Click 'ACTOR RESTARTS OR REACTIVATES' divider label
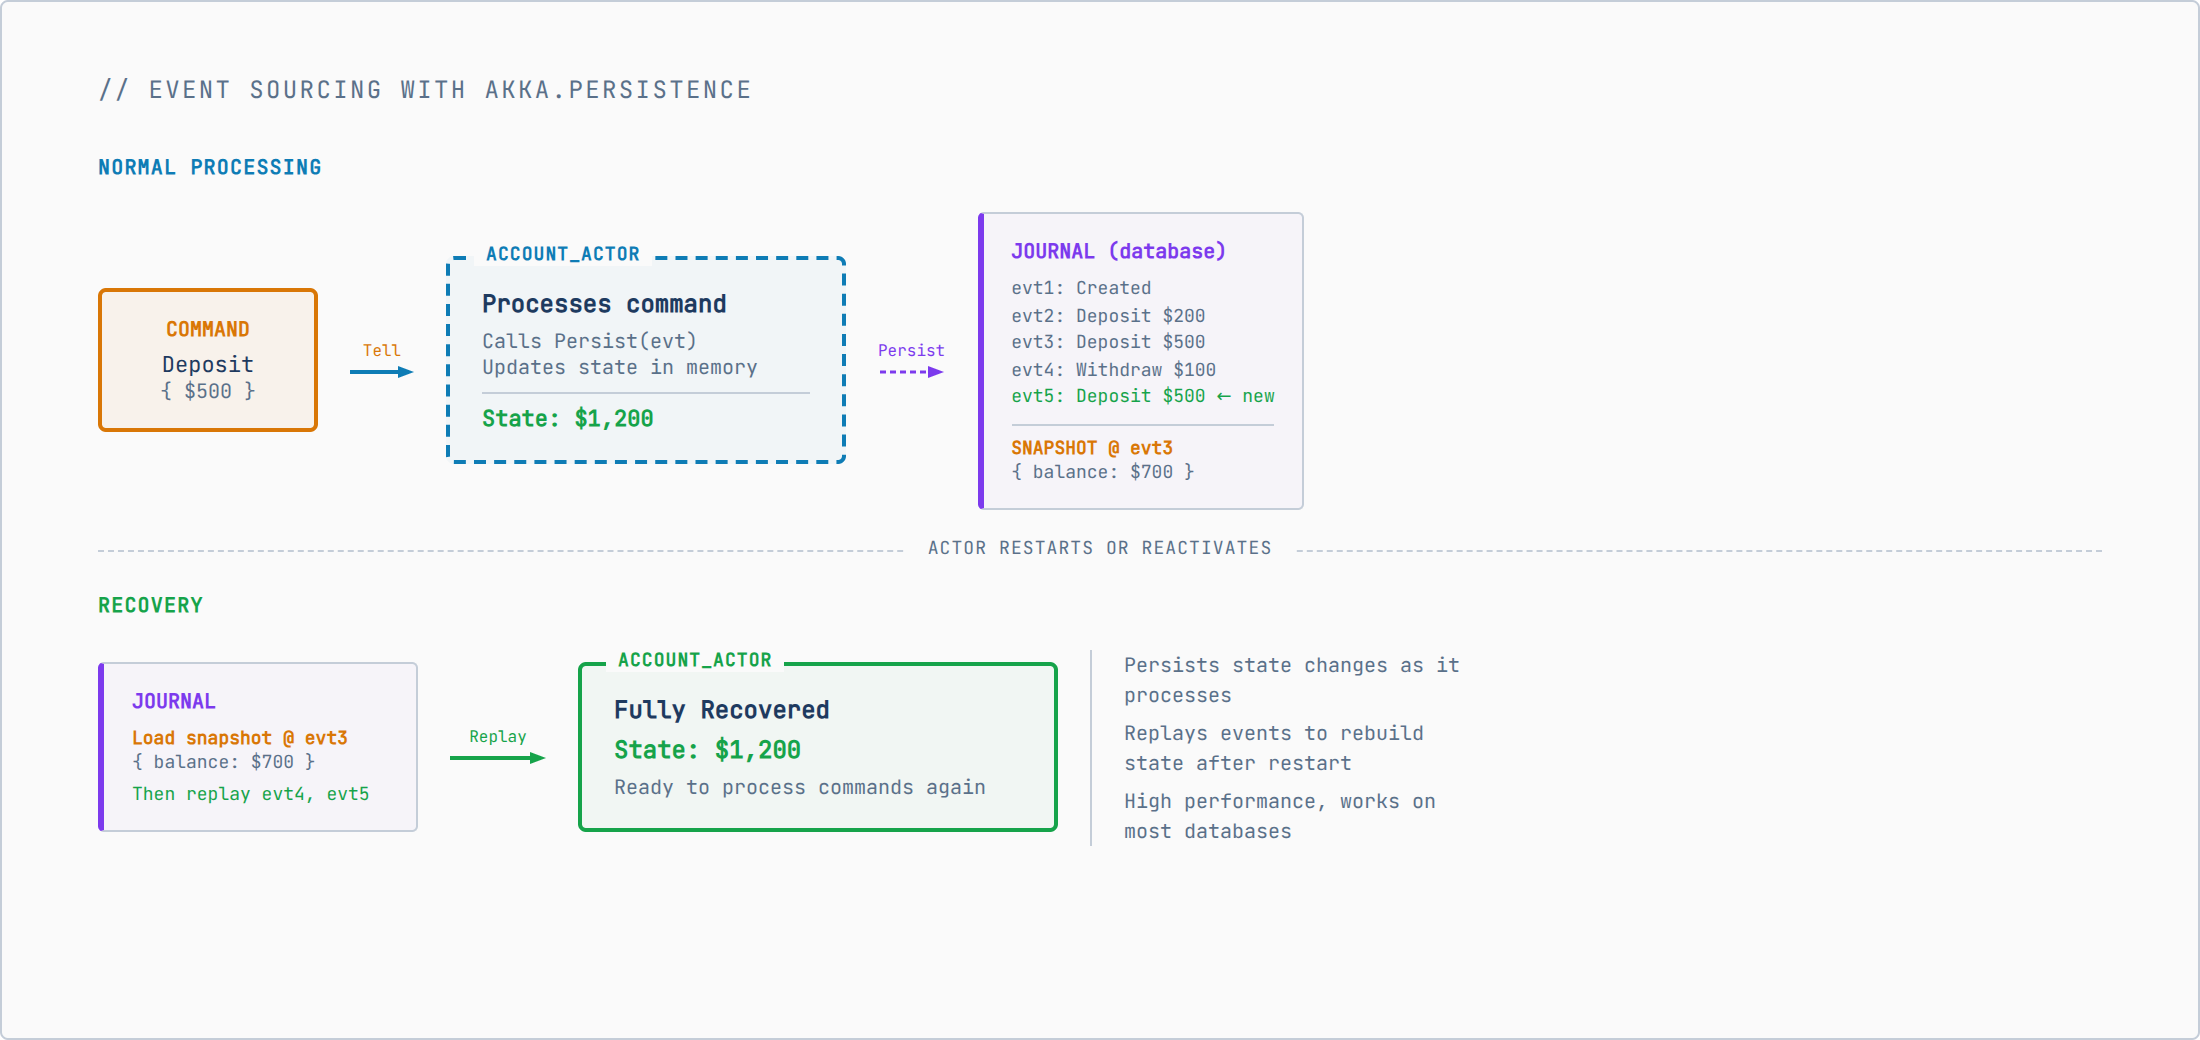This screenshot has width=2200, height=1040. tap(1099, 548)
